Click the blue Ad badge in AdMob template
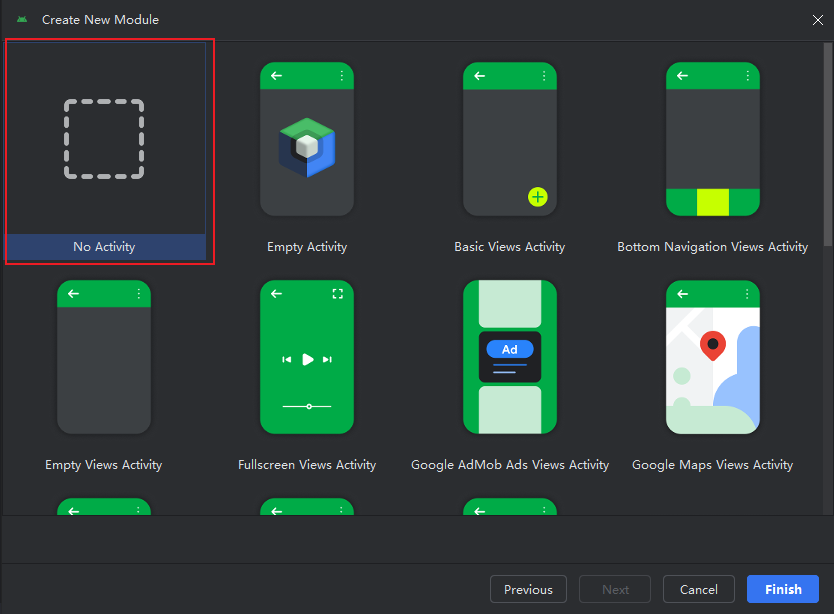The height and width of the screenshot is (614, 834). [x=510, y=350]
